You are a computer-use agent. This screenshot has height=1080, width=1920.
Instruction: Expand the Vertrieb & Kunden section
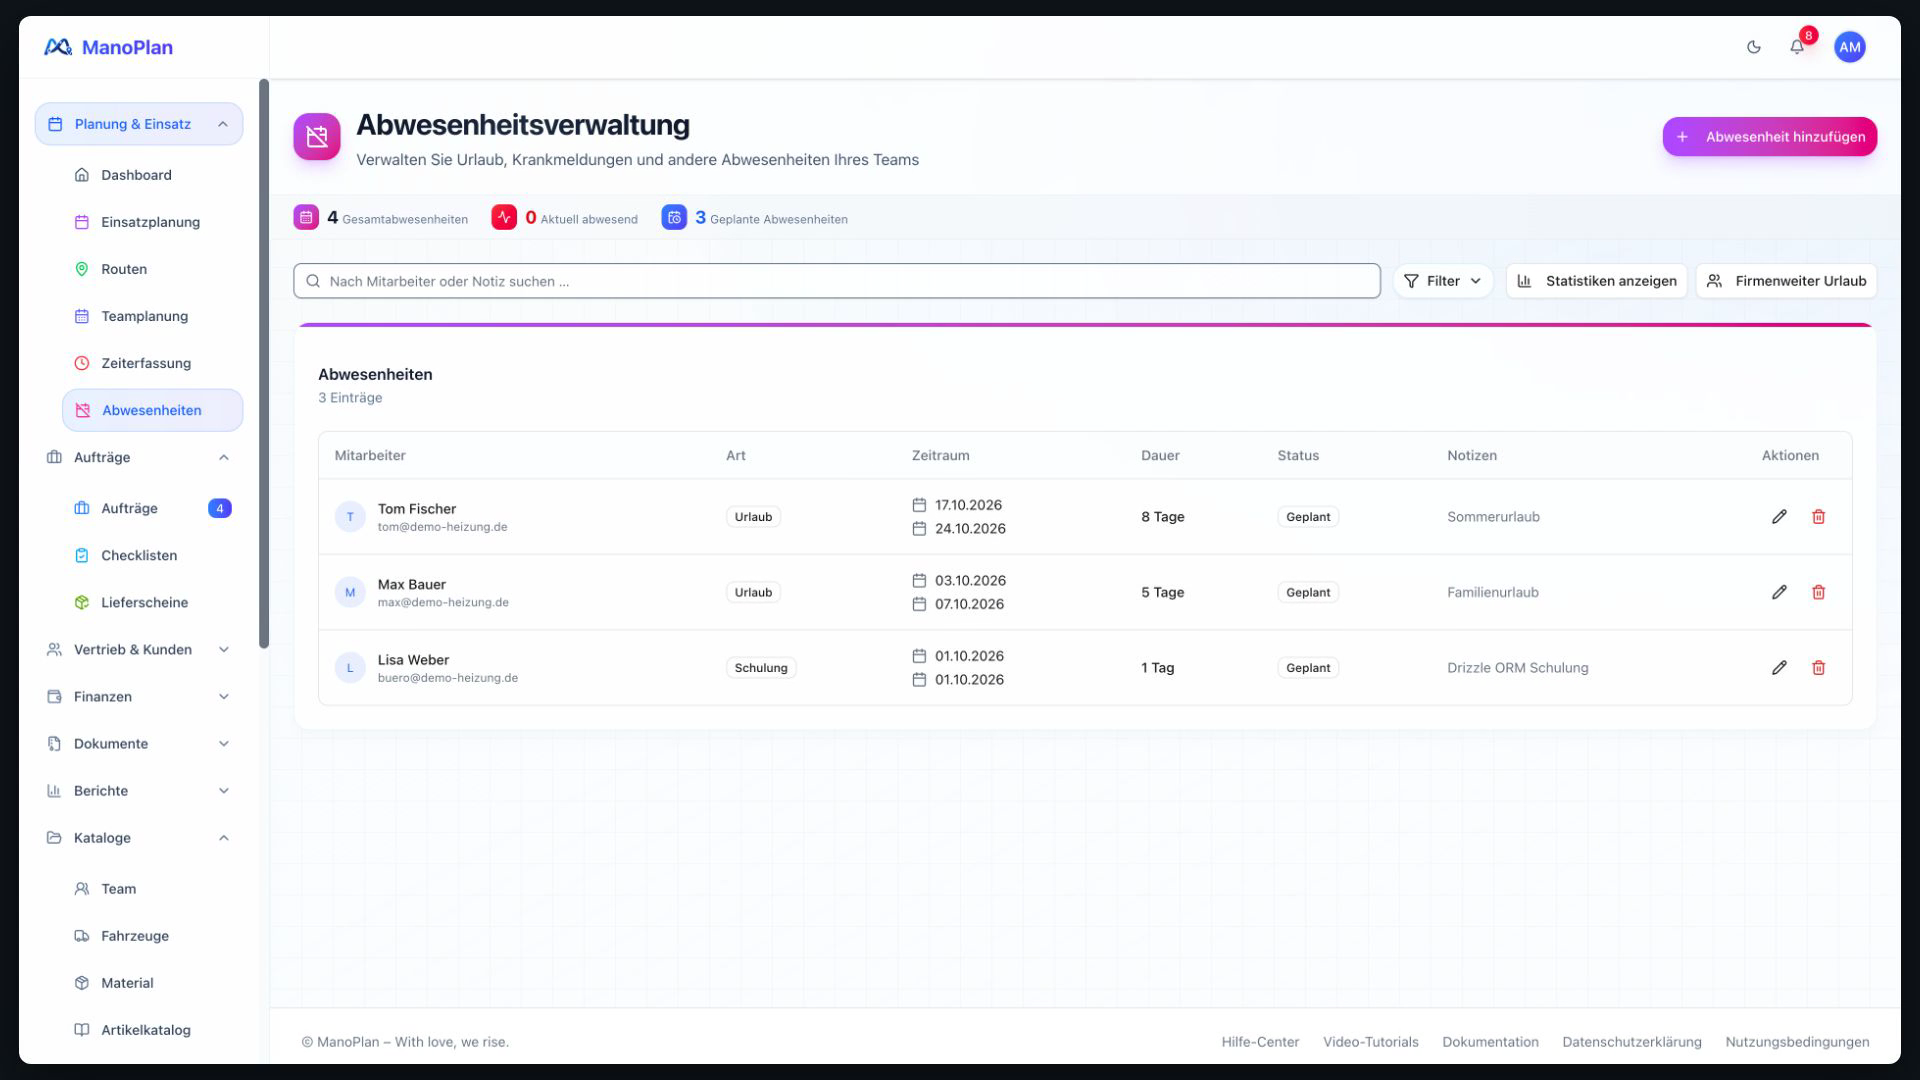pyautogui.click(x=139, y=649)
